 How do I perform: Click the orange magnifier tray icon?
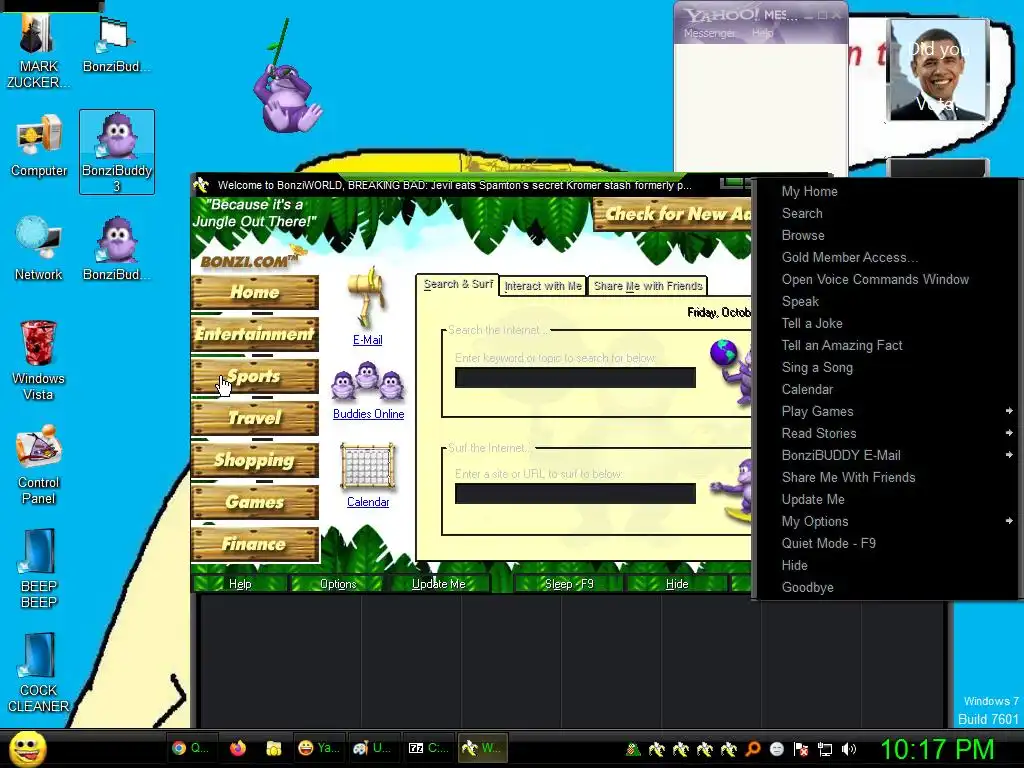pyautogui.click(x=753, y=749)
